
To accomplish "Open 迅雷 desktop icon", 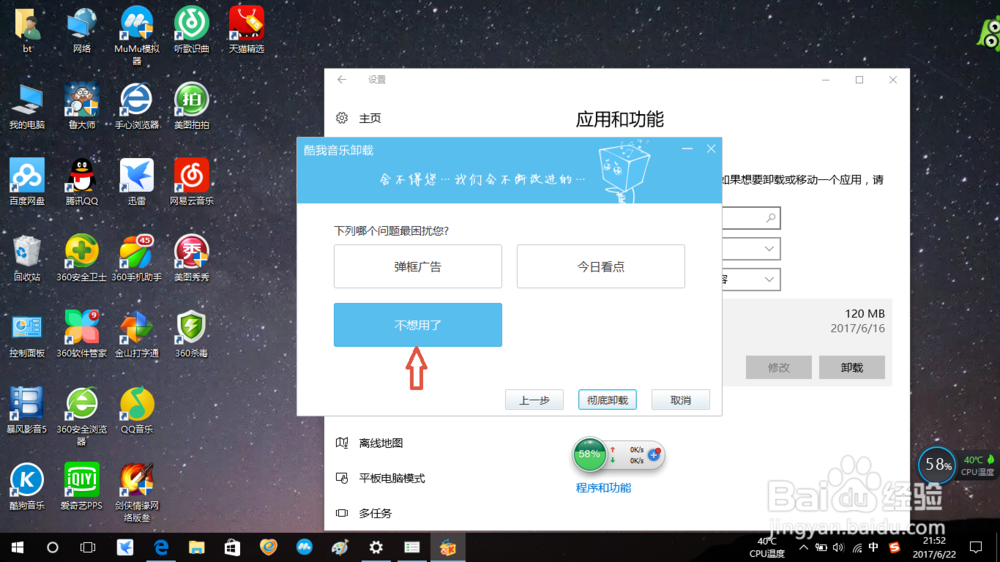I will pyautogui.click(x=136, y=181).
